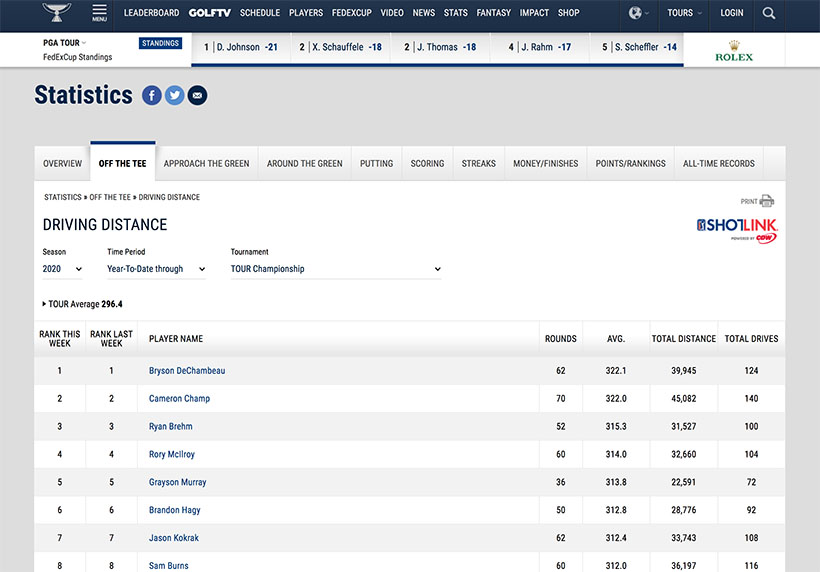Open the hamburger Menu icon
Screen dimensions: 820x572
(x=99, y=13)
